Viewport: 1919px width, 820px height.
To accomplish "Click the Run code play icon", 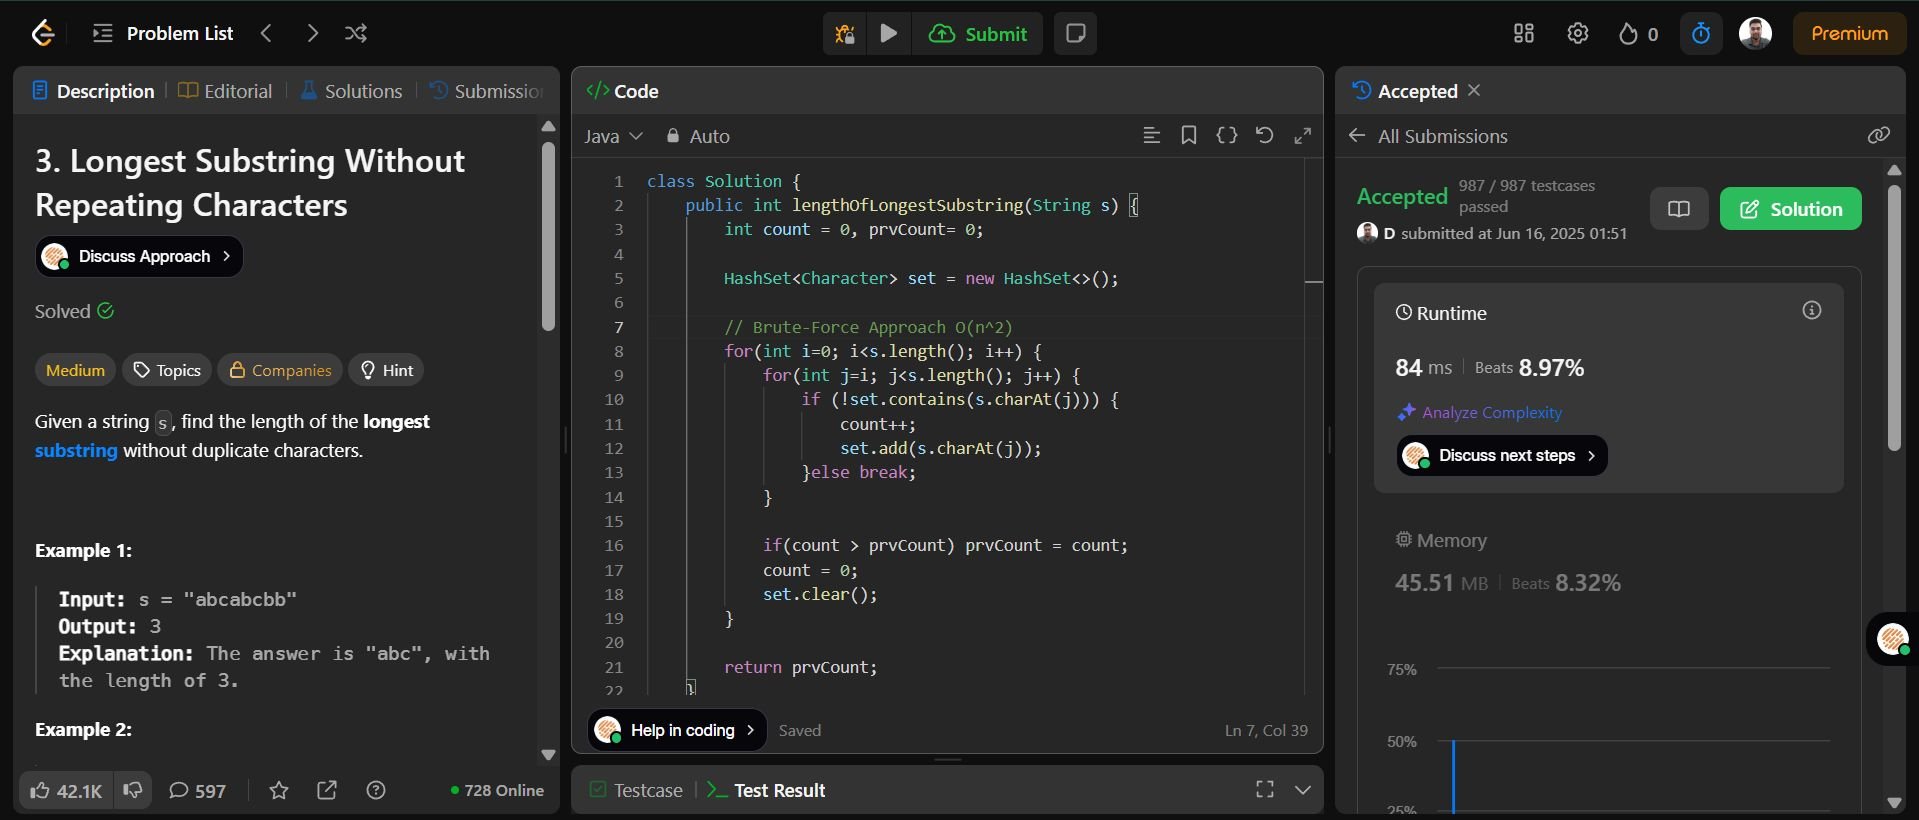I will point(888,33).
